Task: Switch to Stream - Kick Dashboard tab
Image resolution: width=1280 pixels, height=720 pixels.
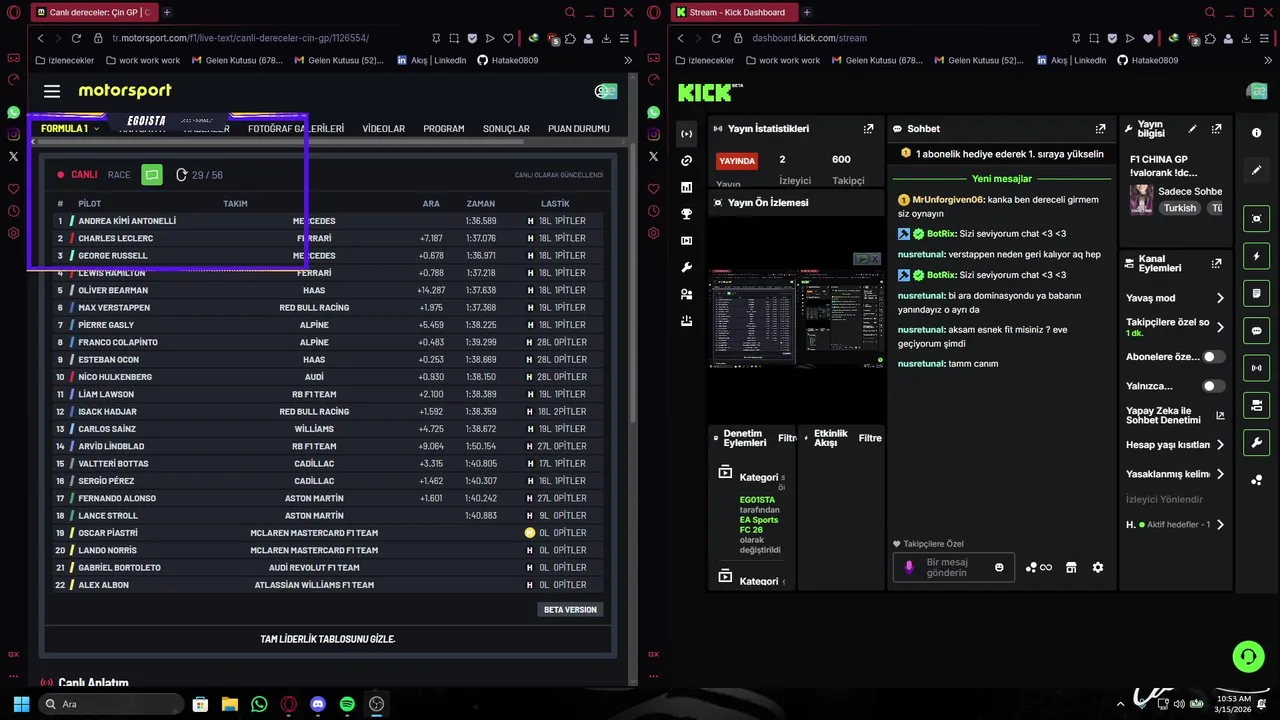Action: 735,12
